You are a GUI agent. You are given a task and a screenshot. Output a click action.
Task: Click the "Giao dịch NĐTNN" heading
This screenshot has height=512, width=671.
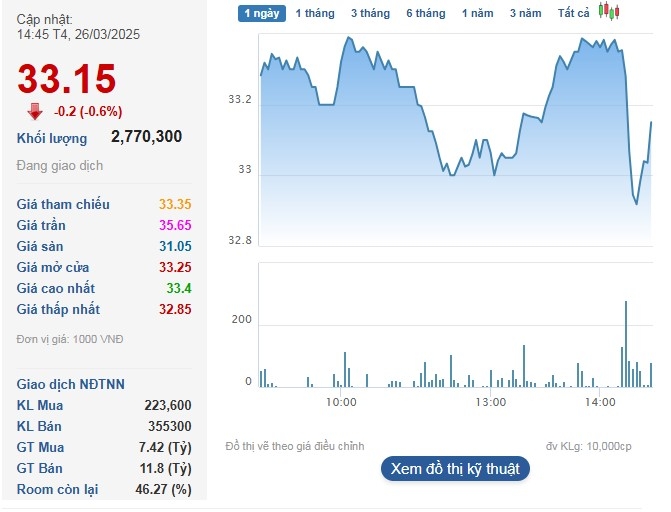71,384
